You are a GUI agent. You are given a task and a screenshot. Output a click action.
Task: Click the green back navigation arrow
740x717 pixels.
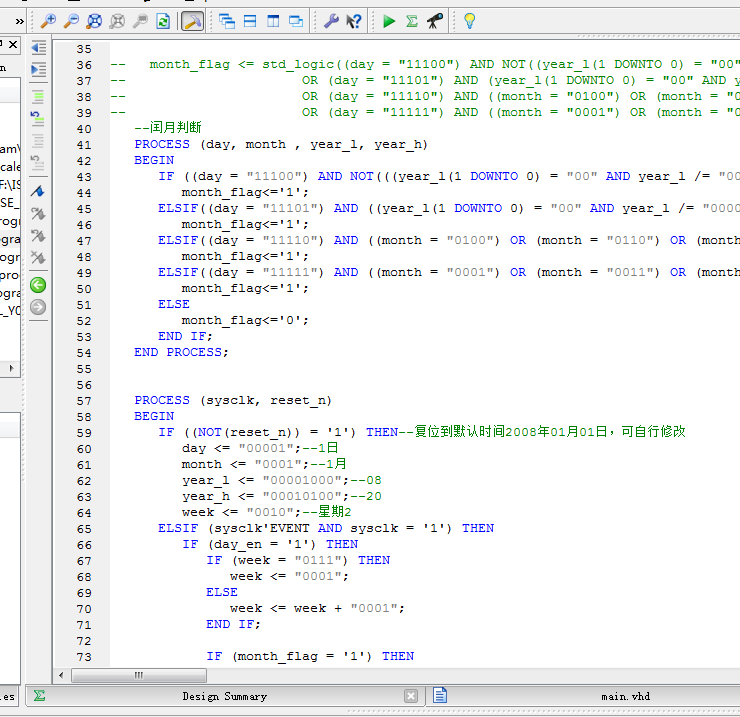pyautogui.click(x=38, y=285)
